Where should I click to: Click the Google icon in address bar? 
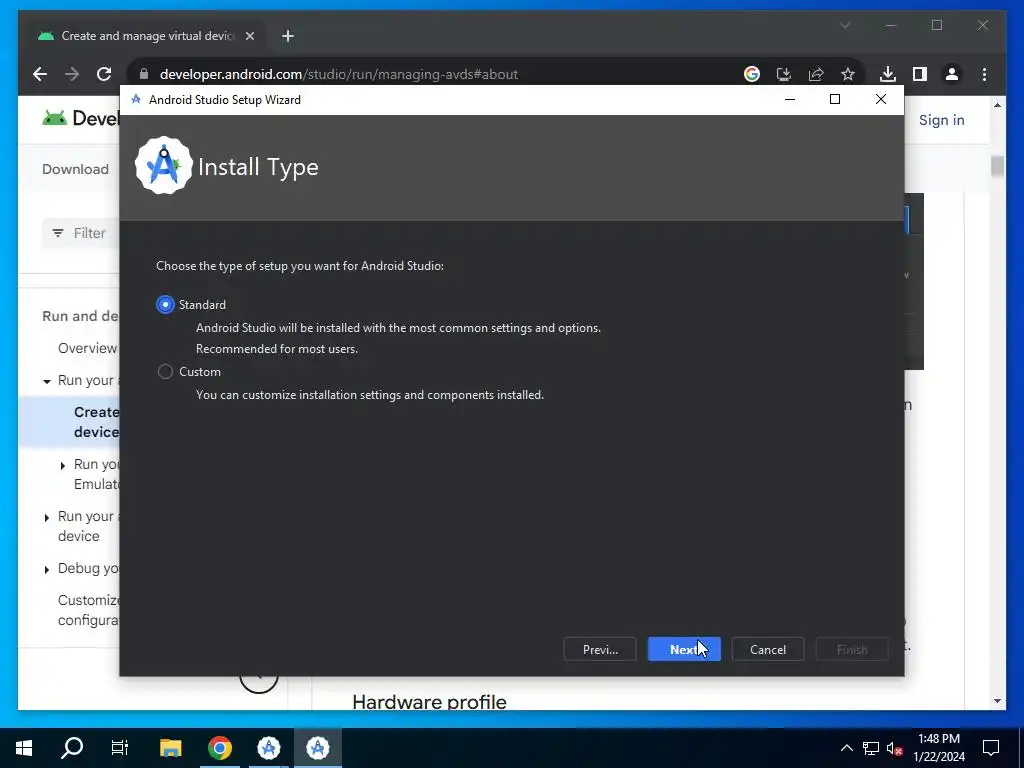coord(752,74)
